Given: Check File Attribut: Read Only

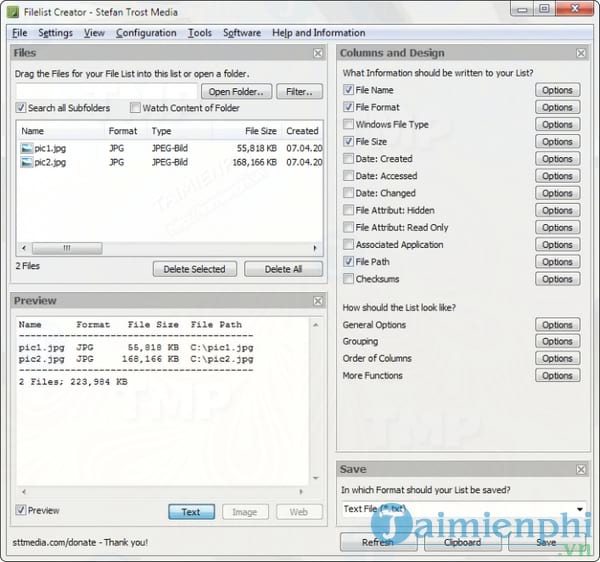Looking at the screenshot, I should (x=348, y=228).
